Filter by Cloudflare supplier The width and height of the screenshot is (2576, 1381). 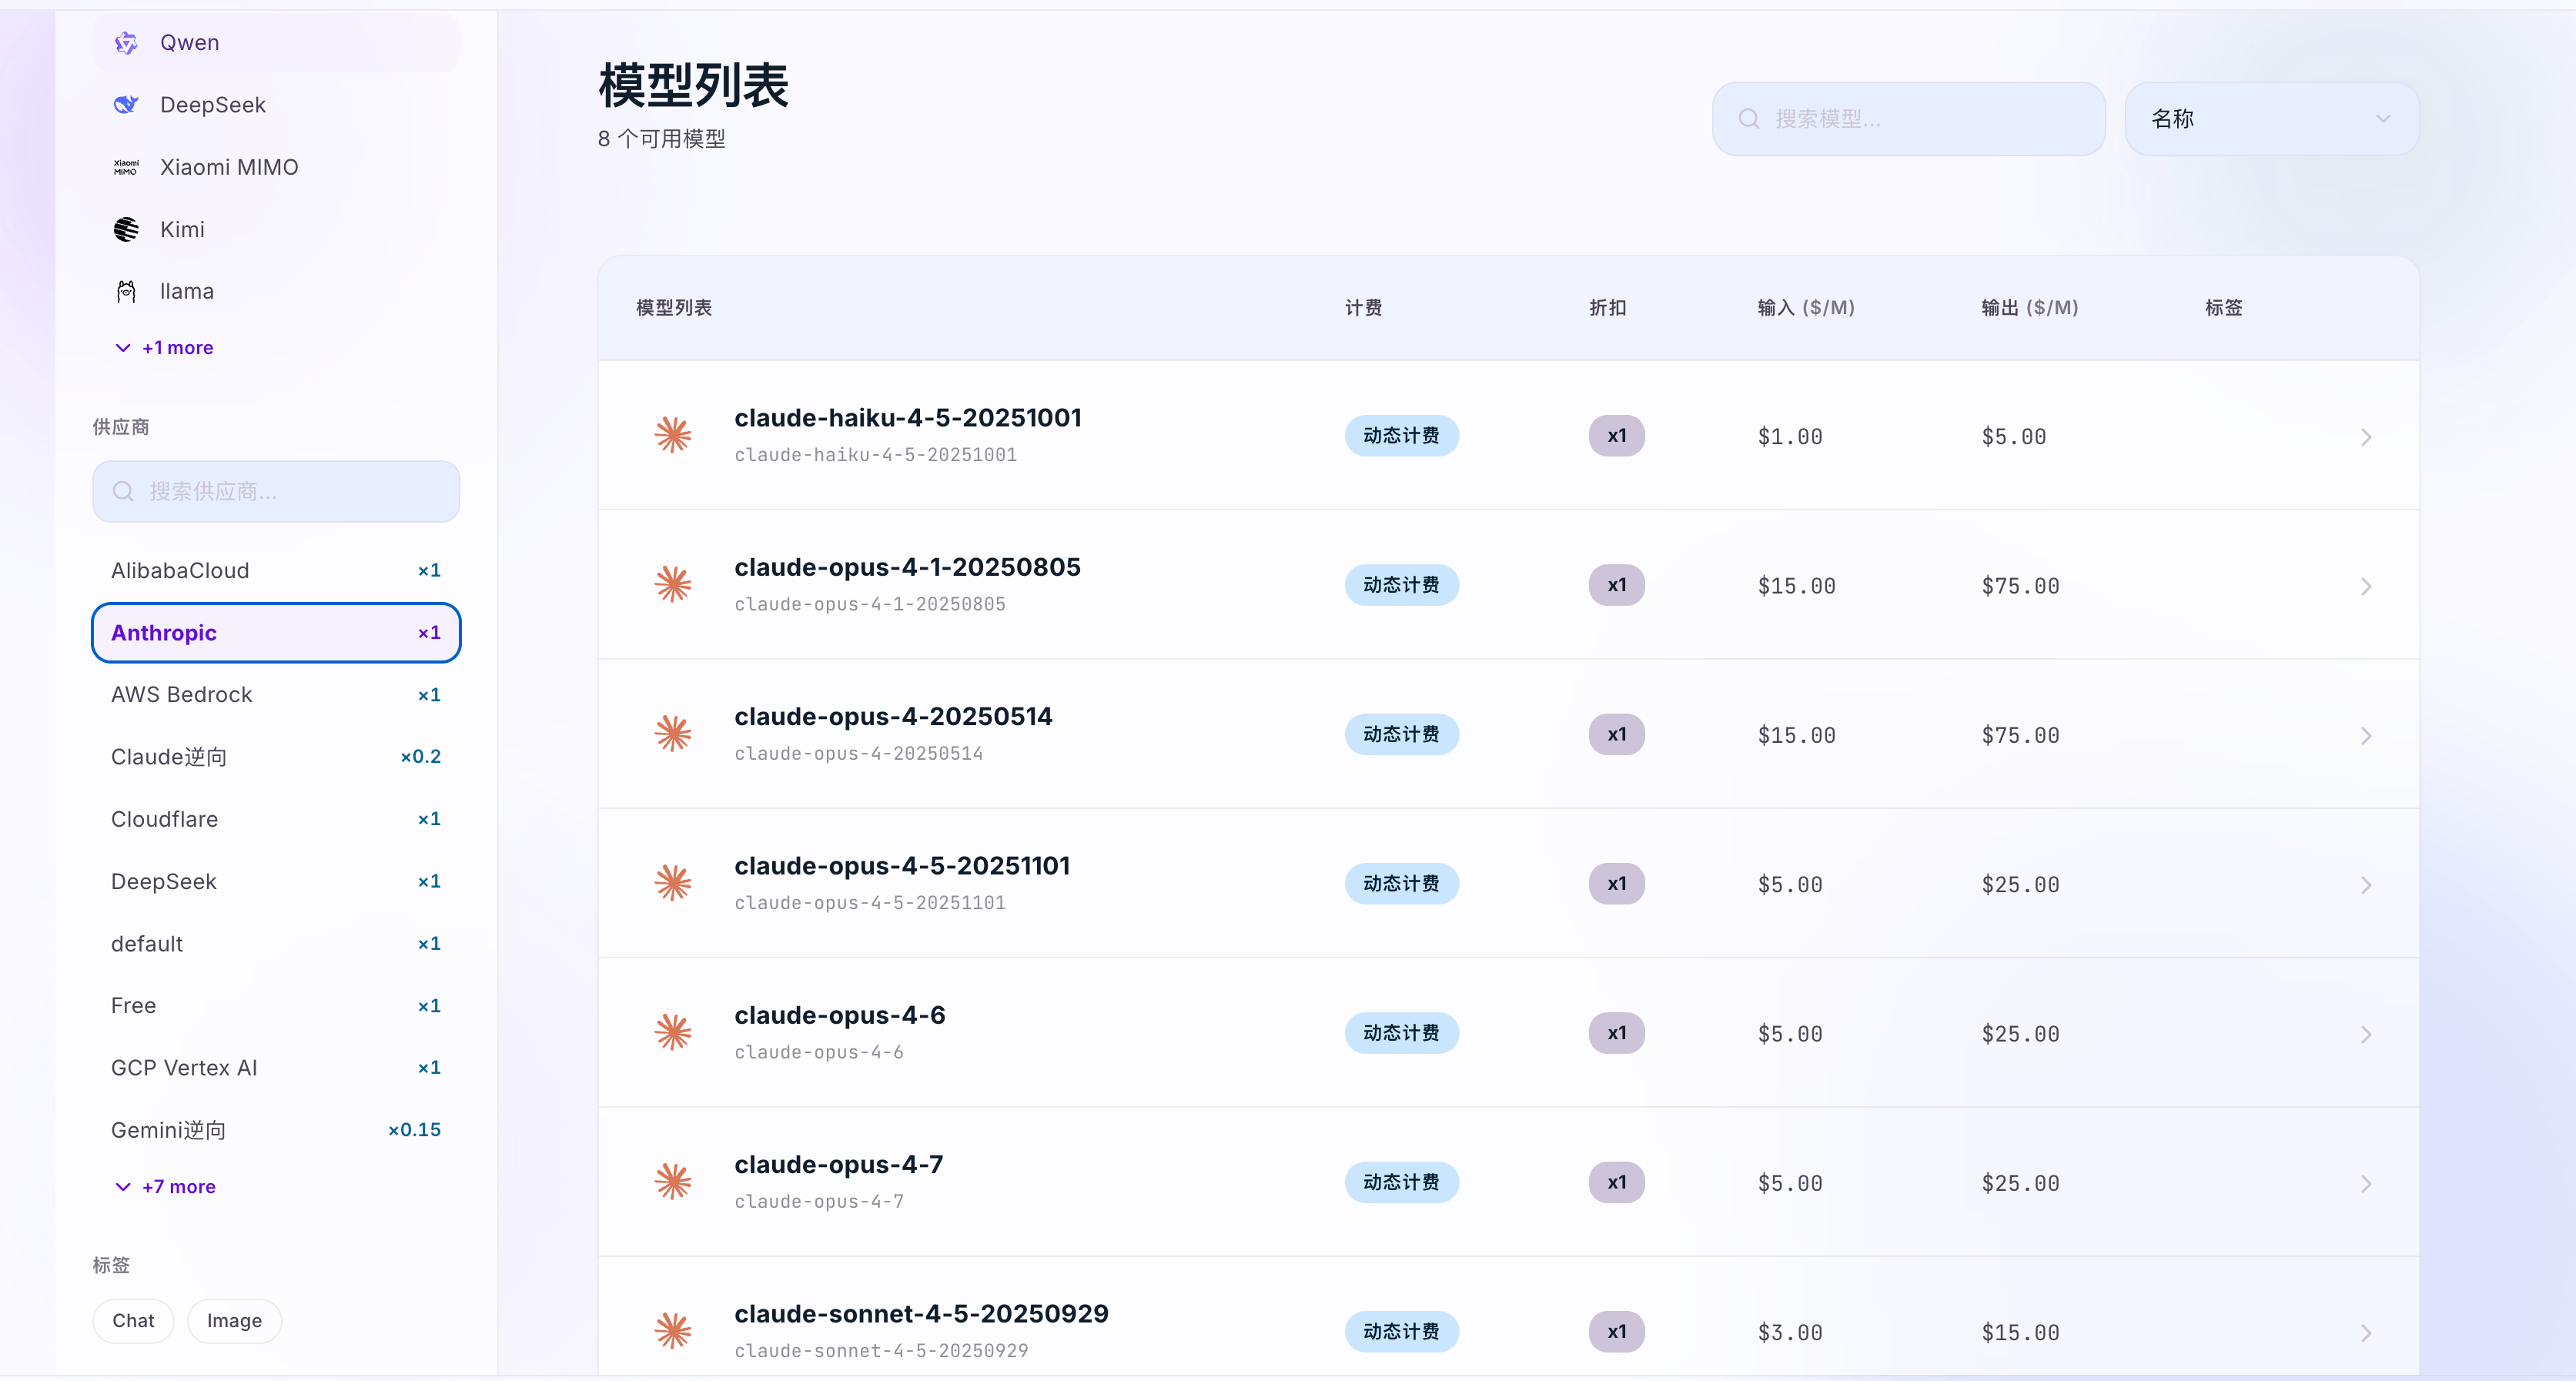276,819
